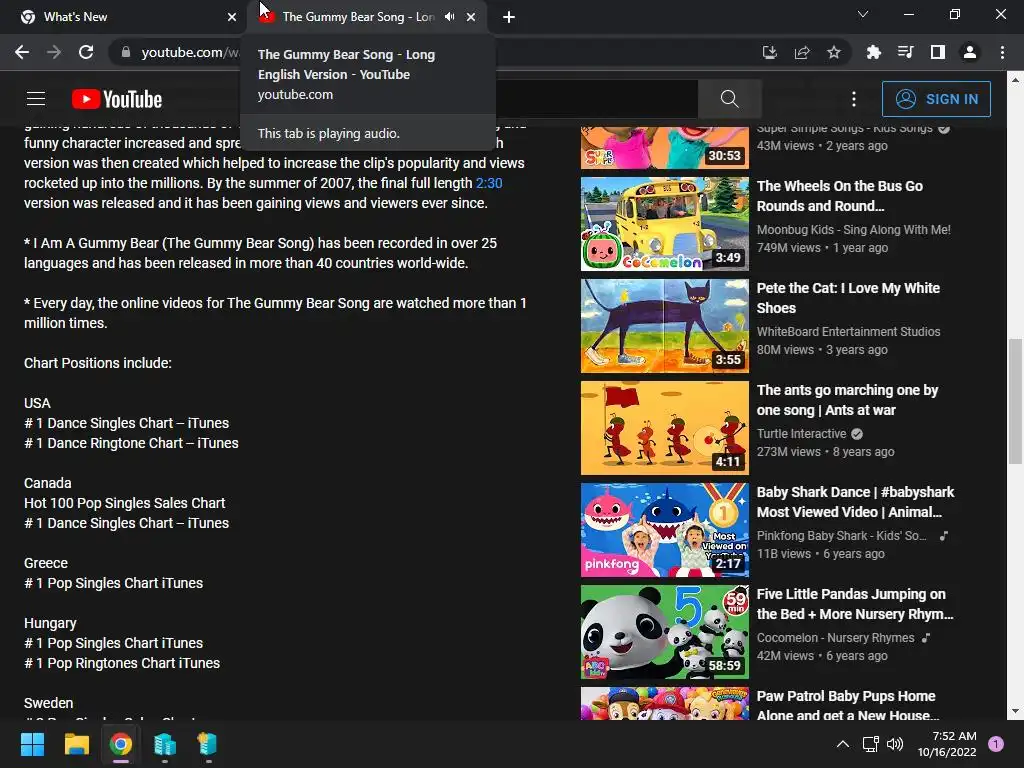Open File Explorer from taskbar
1024x768 pixels.
[76, 744]
